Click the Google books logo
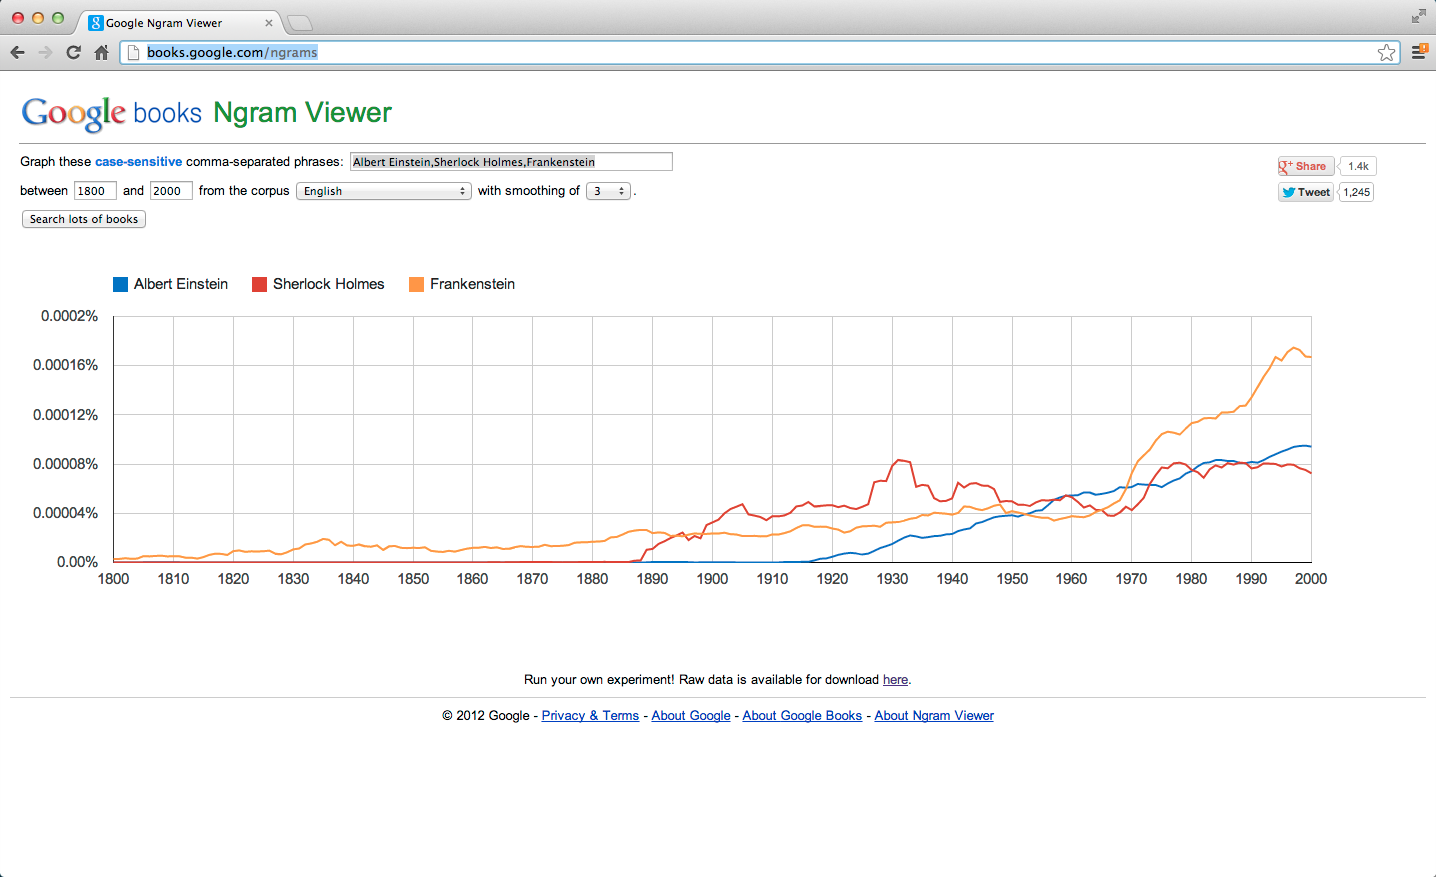The height and width of the screenshot is (877, 1436). pos(112,113)
